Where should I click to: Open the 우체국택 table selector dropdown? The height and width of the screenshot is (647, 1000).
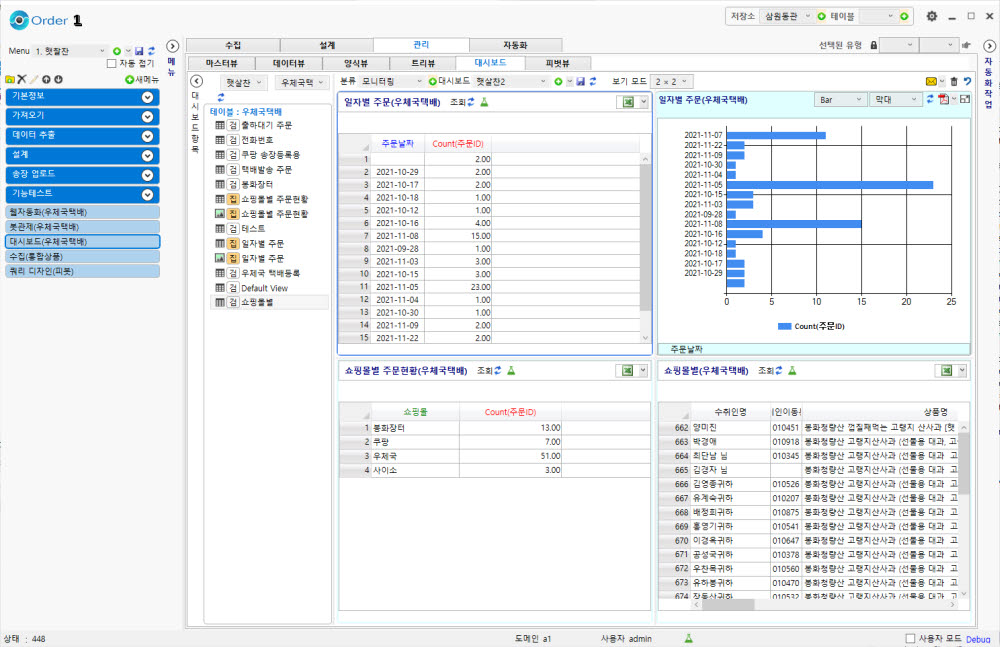tap(302, 82)
